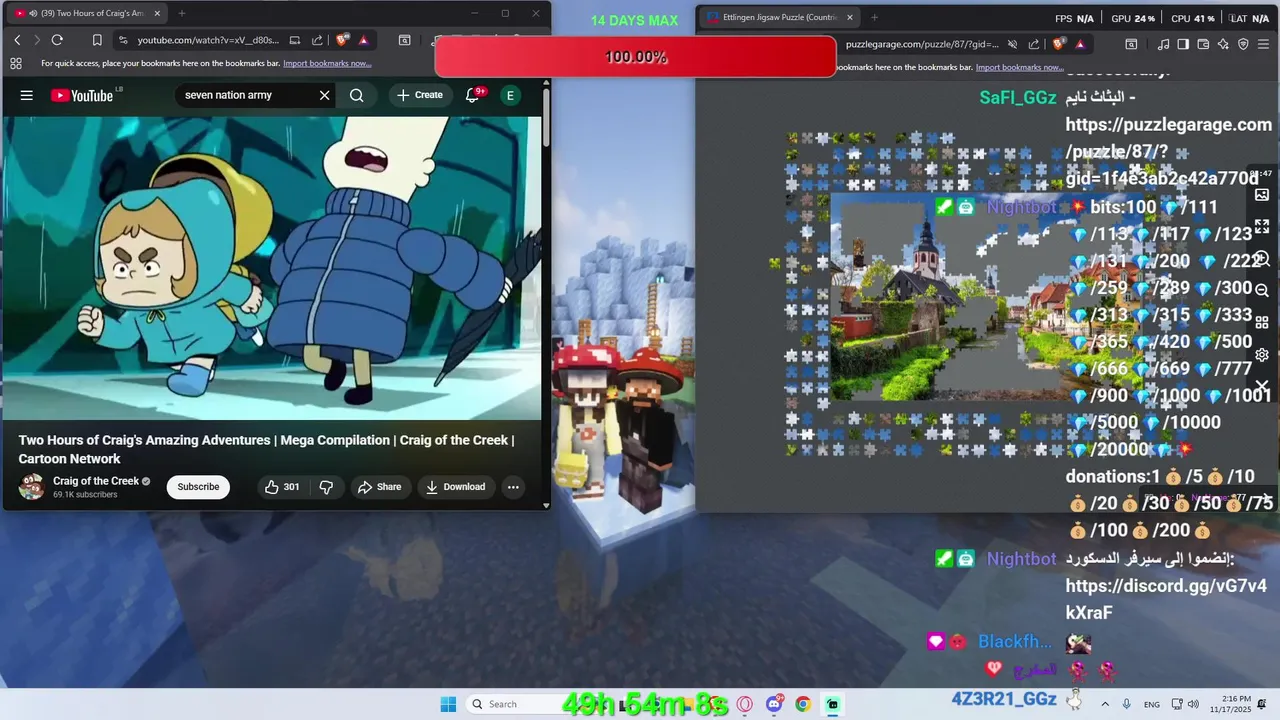Show hidden system tray icons

point(1105,704)
